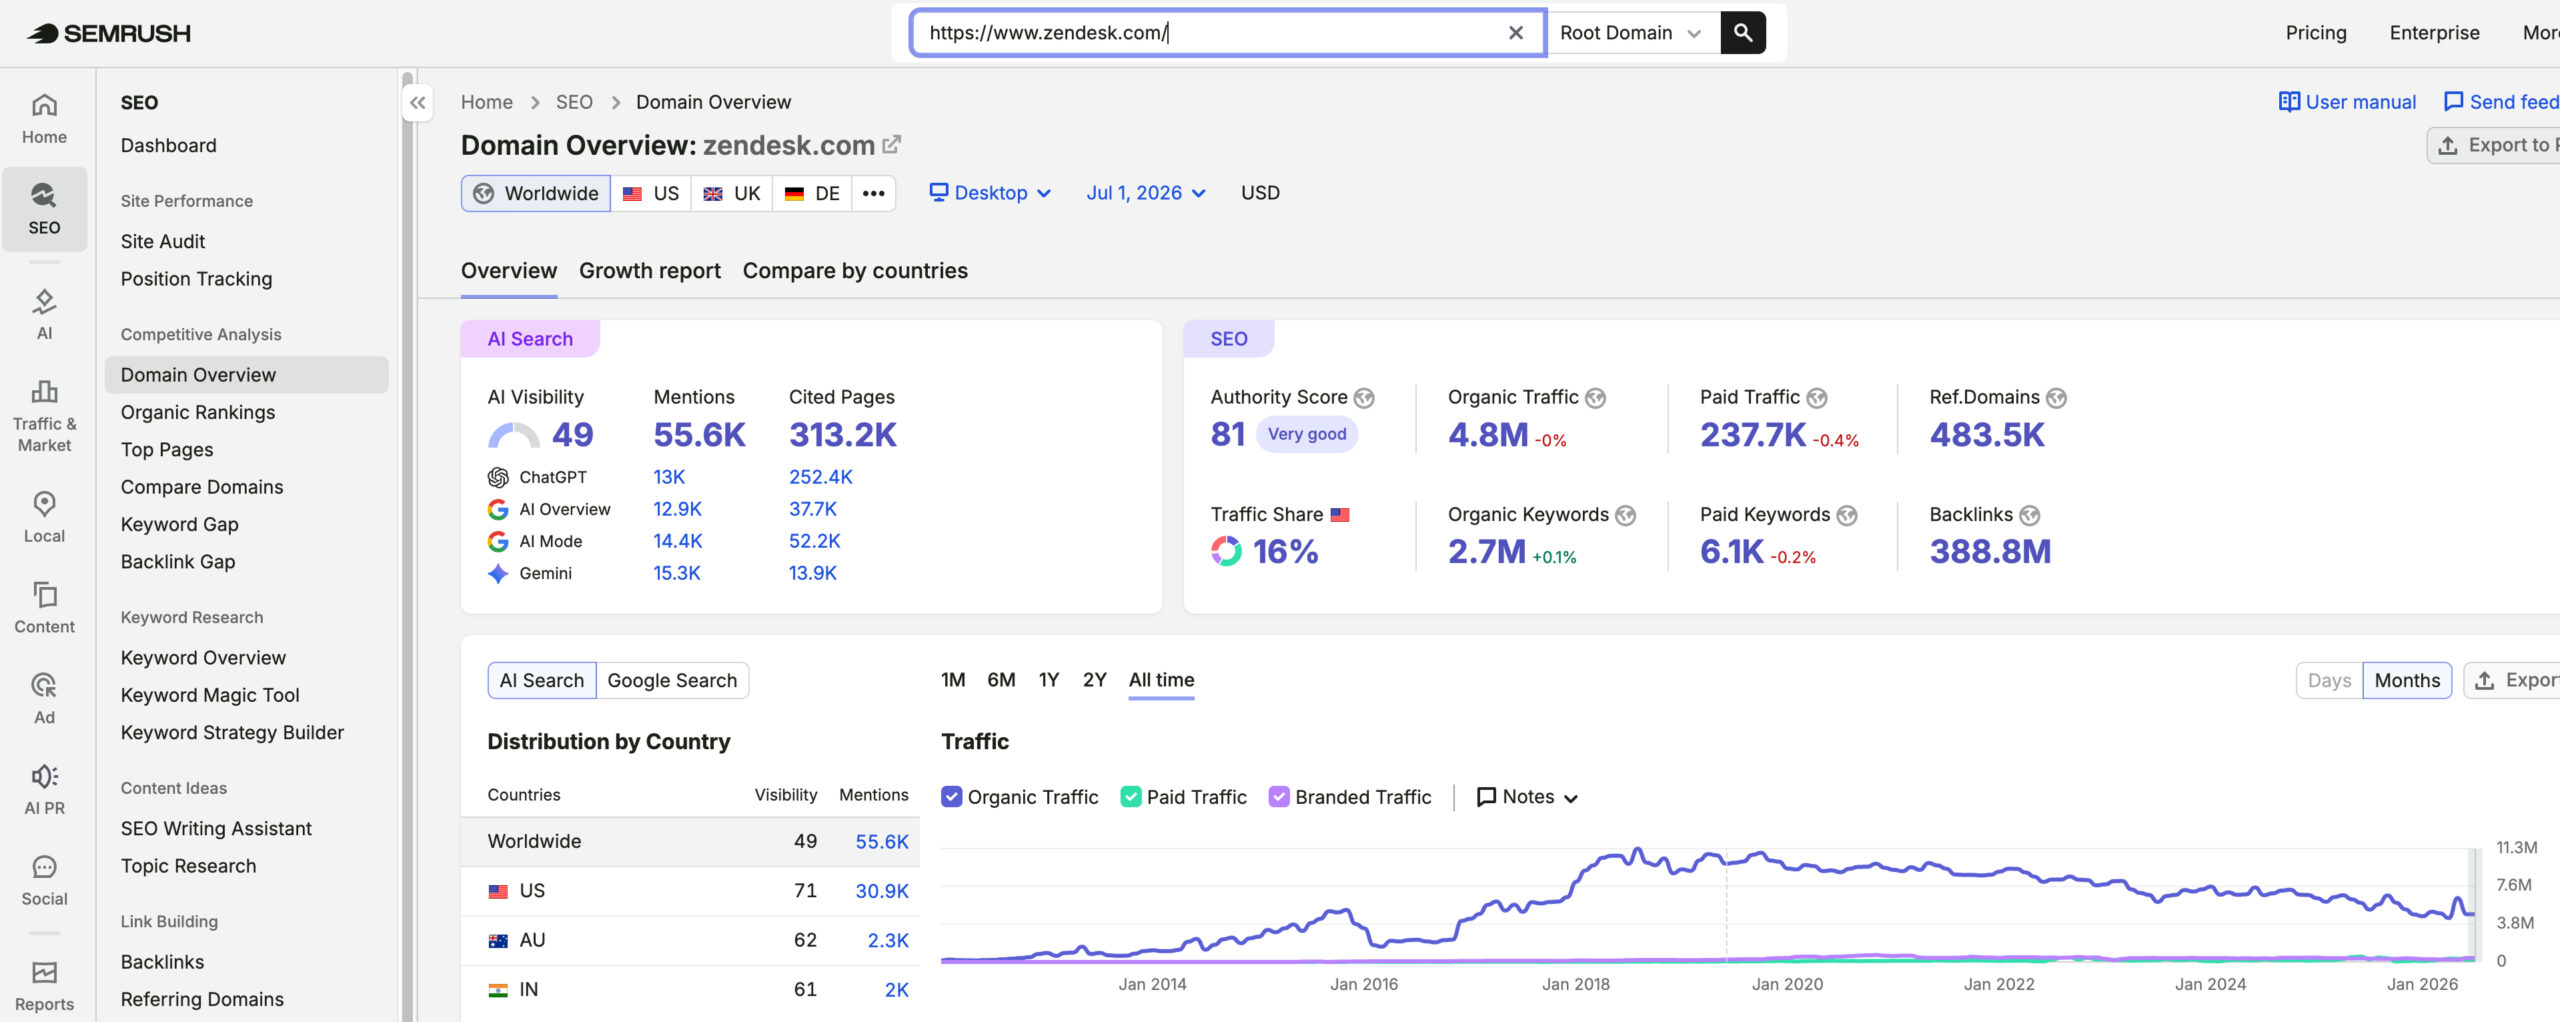Click Paid Traffic info icon
2560x1022 pixels.
[x=1817, y=398]
